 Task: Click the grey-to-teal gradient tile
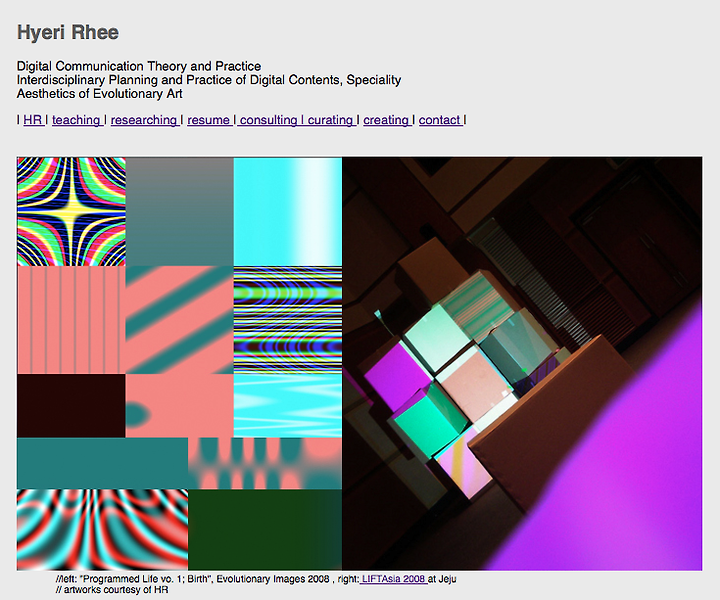pyautogui.click(x=180, y=212)
